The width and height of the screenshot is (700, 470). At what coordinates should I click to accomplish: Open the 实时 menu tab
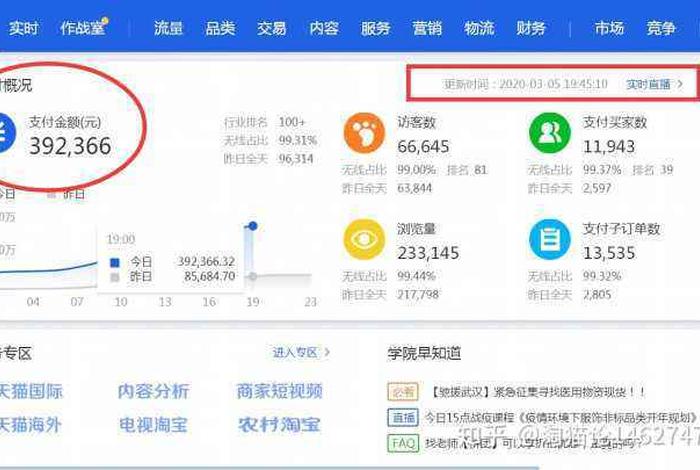click(x=24, y=29)
